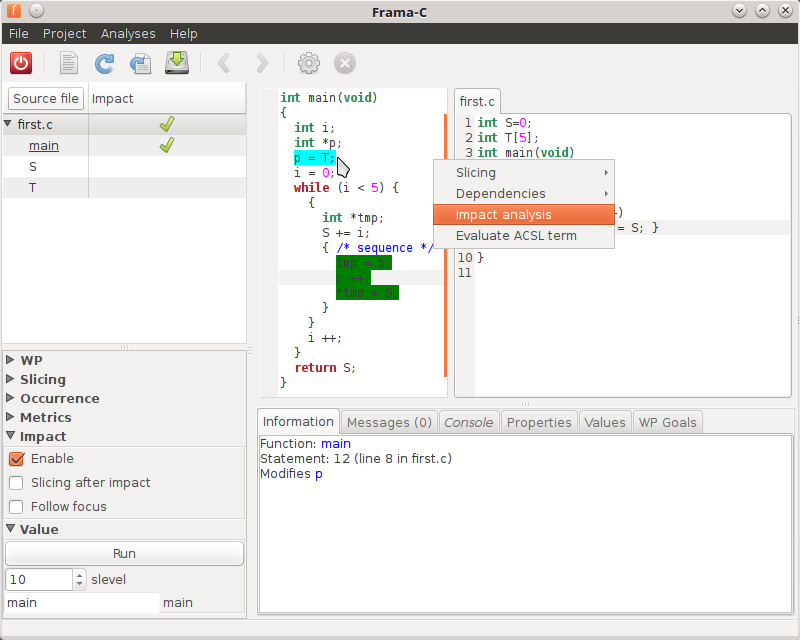Click the main function link in Information
The image size is (800, 640).
(x=336, y=444)
